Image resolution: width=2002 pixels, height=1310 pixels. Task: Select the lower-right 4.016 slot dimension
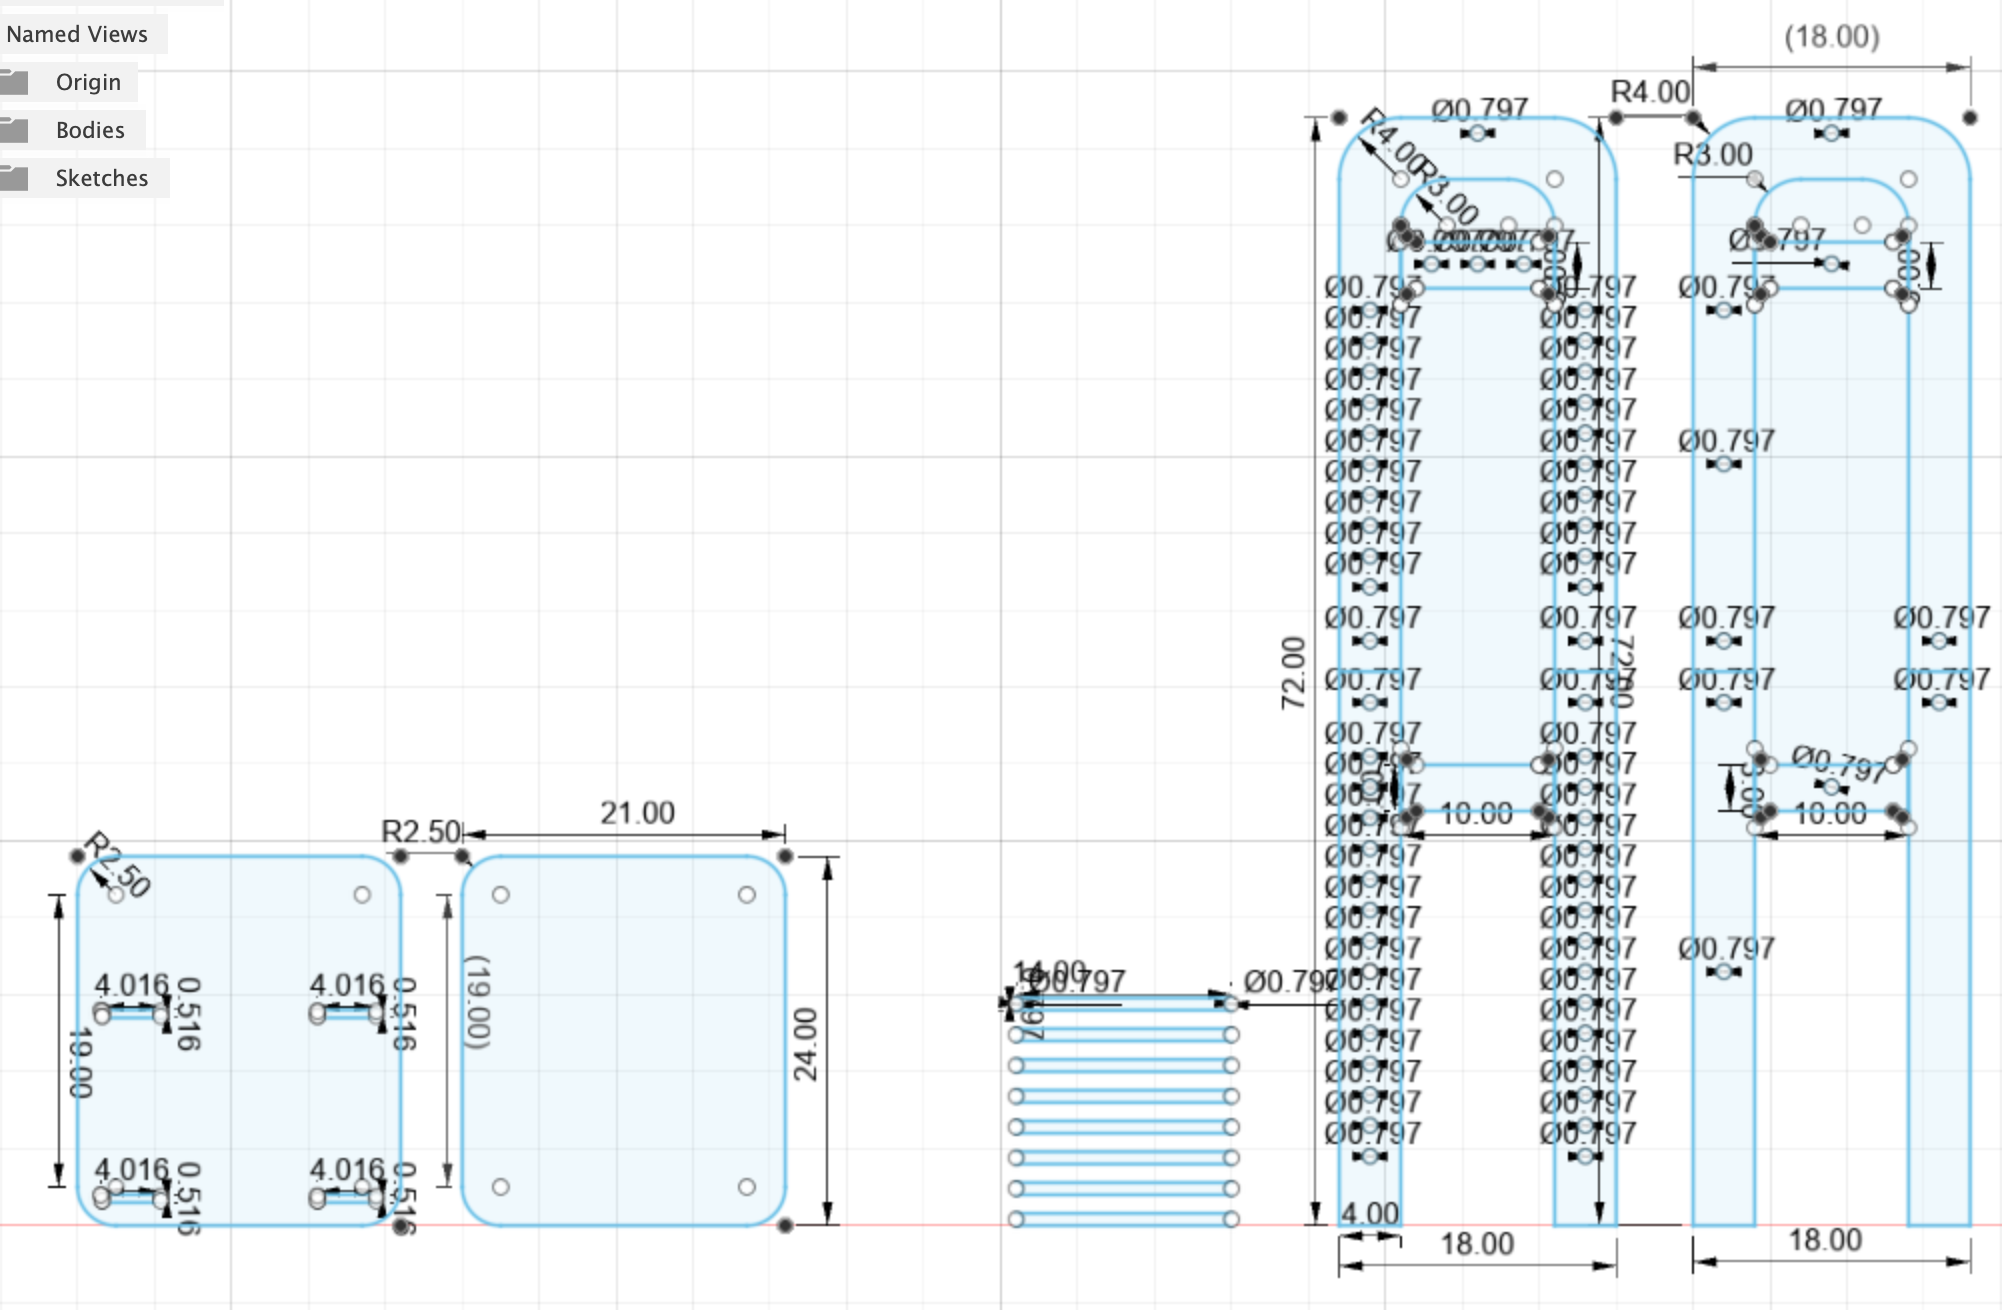[346, 1169]
